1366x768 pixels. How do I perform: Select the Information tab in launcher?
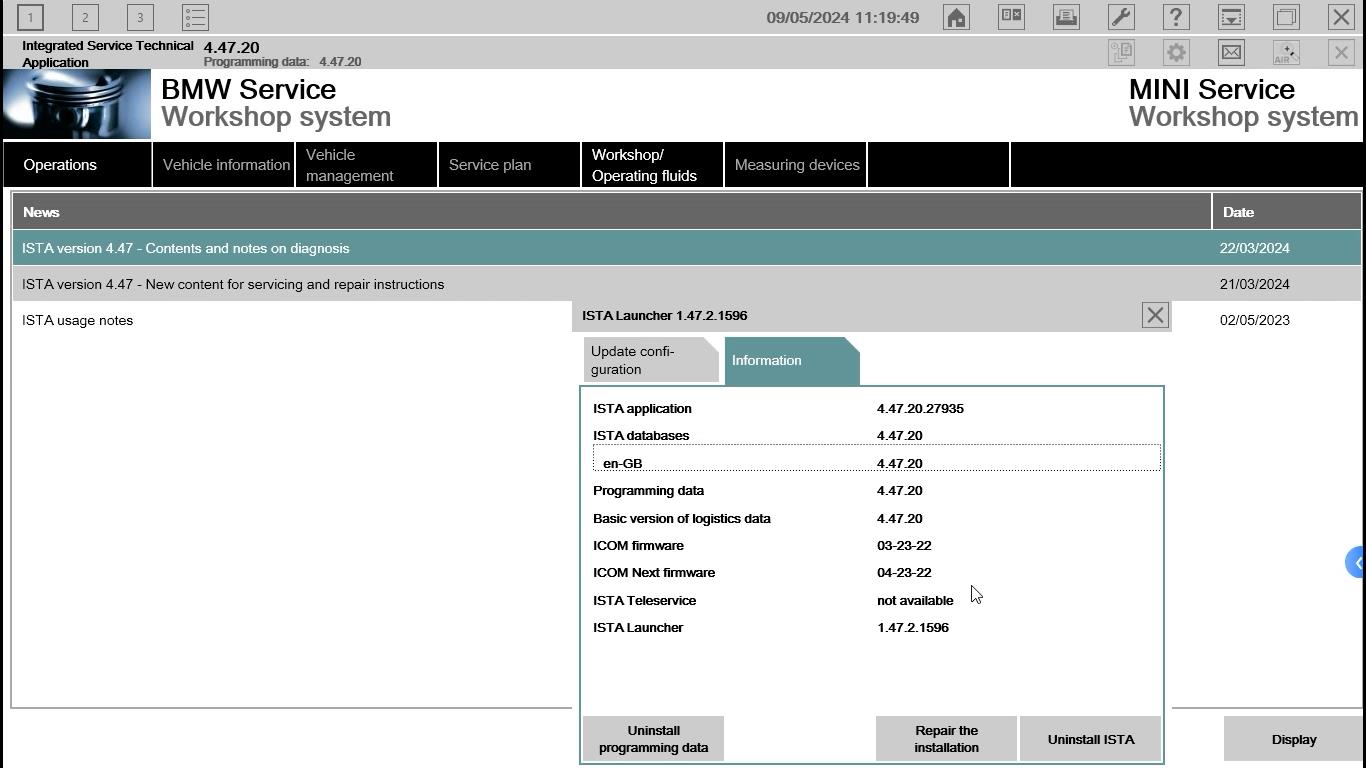[790, 360]
